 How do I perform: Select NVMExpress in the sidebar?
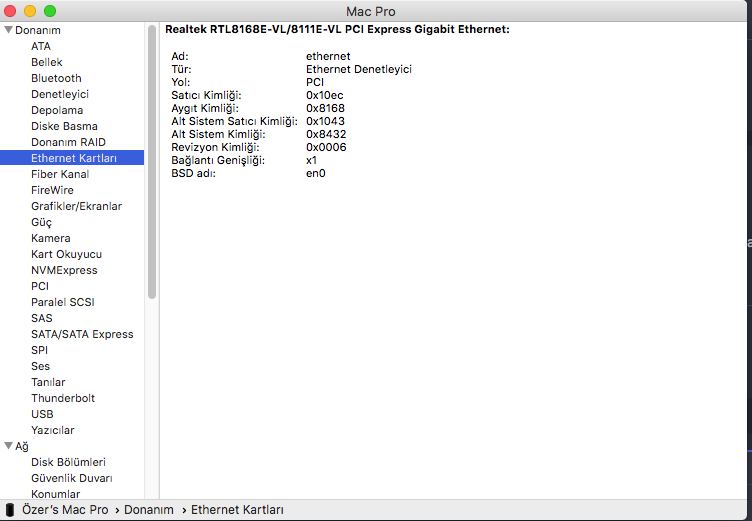(64, 270)
